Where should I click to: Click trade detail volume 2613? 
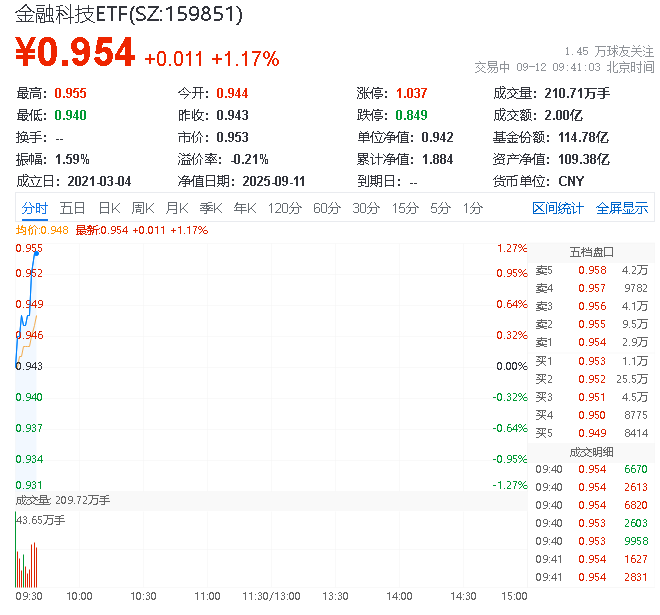(636, 487)
